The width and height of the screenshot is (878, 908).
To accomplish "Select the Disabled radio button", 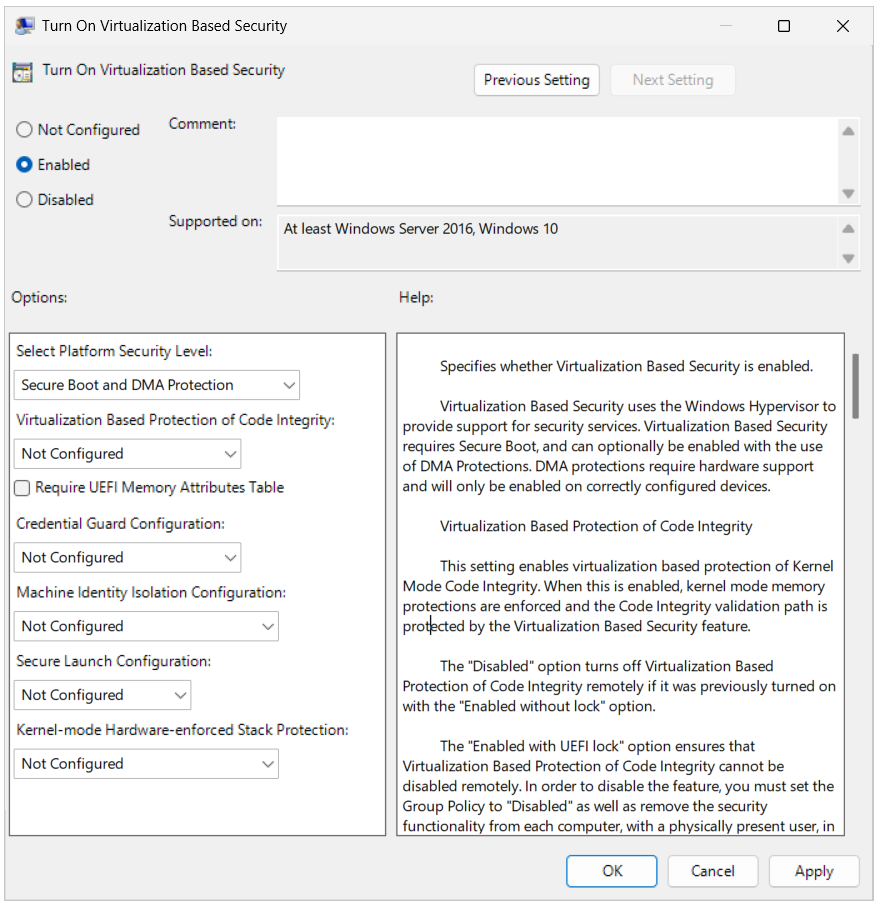I will point(23,200).
